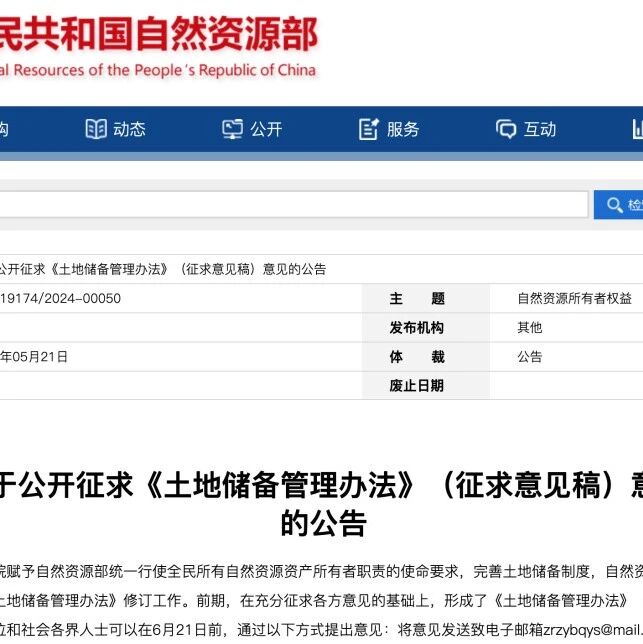Click the monitor icon beside 公开
The width and height of the screenshot is (643, 644).
(232, 129)
